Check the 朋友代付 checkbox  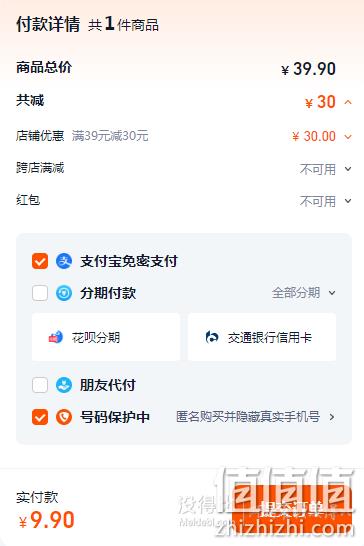point(40,385)
